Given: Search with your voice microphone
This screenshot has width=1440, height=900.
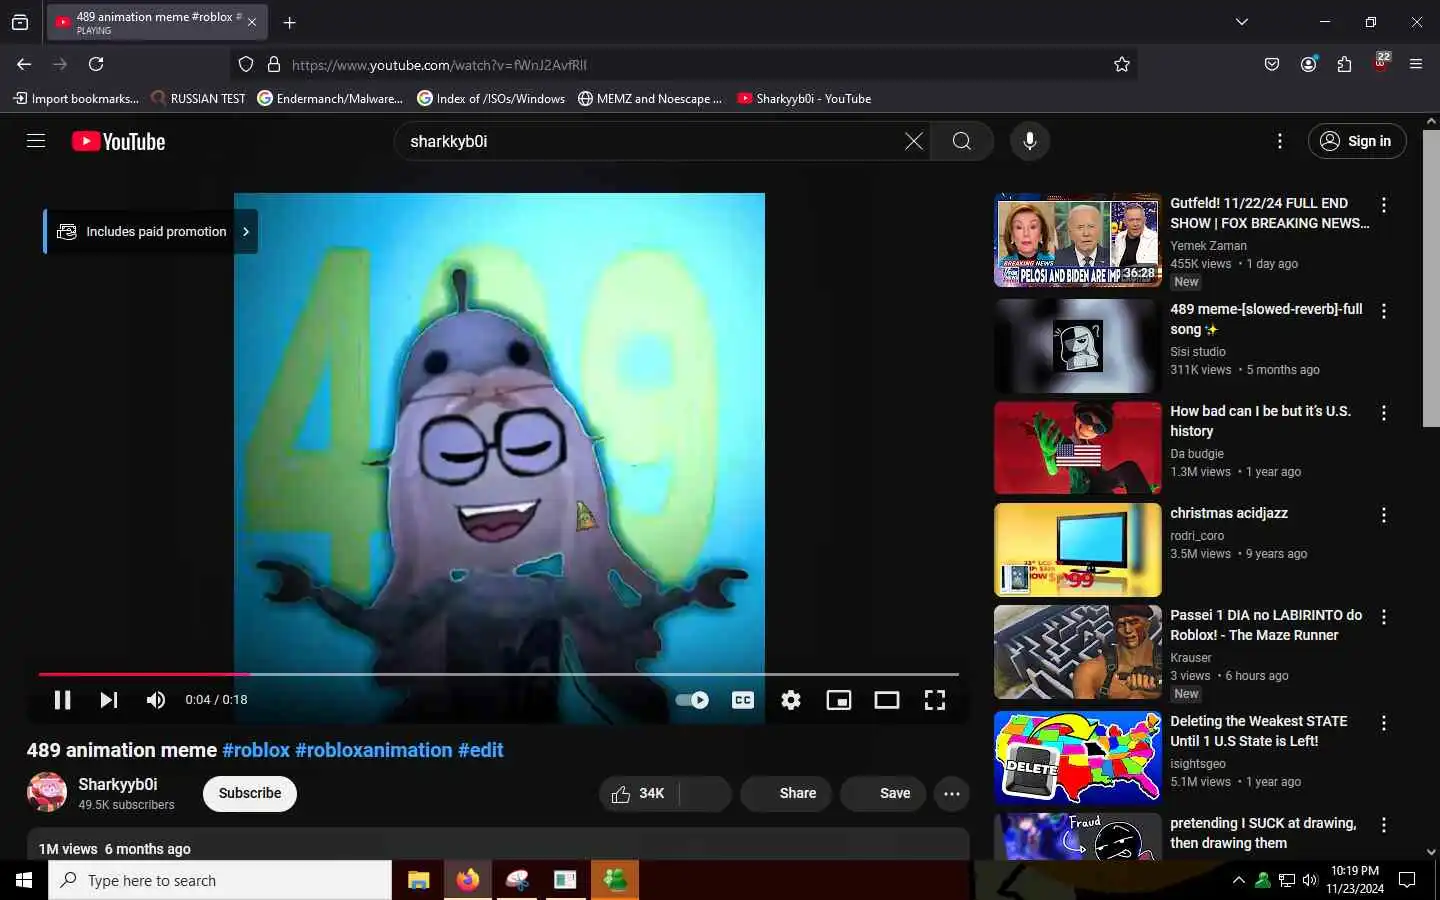Looking at the screenshot, I should [1030, 141].
